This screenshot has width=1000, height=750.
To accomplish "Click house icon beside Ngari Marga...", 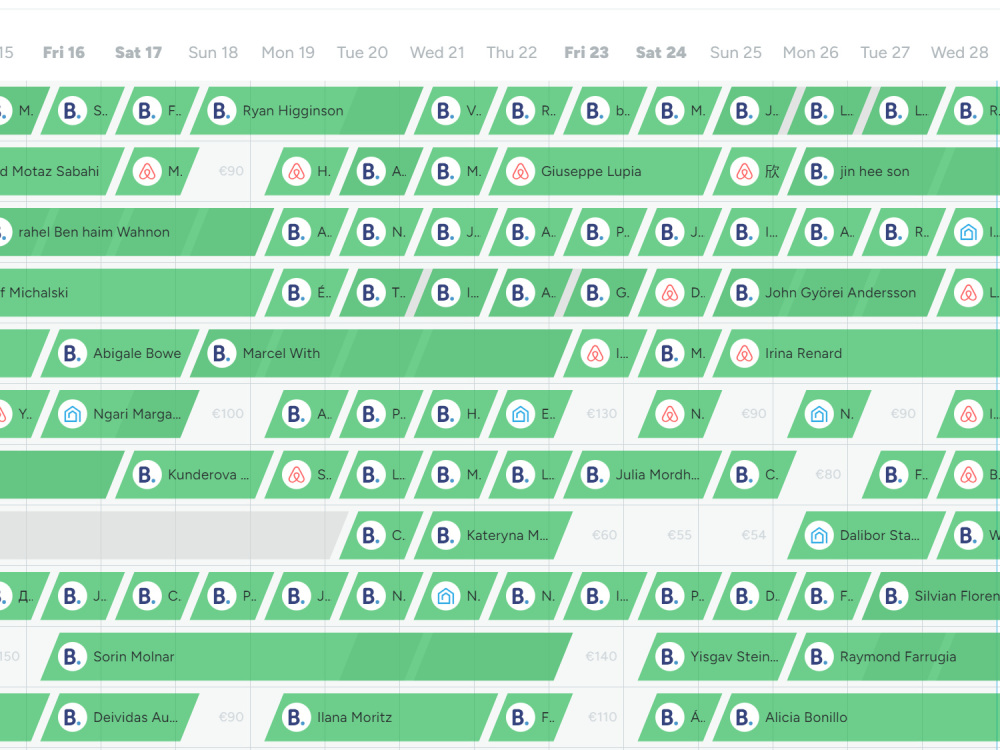I will (72, 414).
